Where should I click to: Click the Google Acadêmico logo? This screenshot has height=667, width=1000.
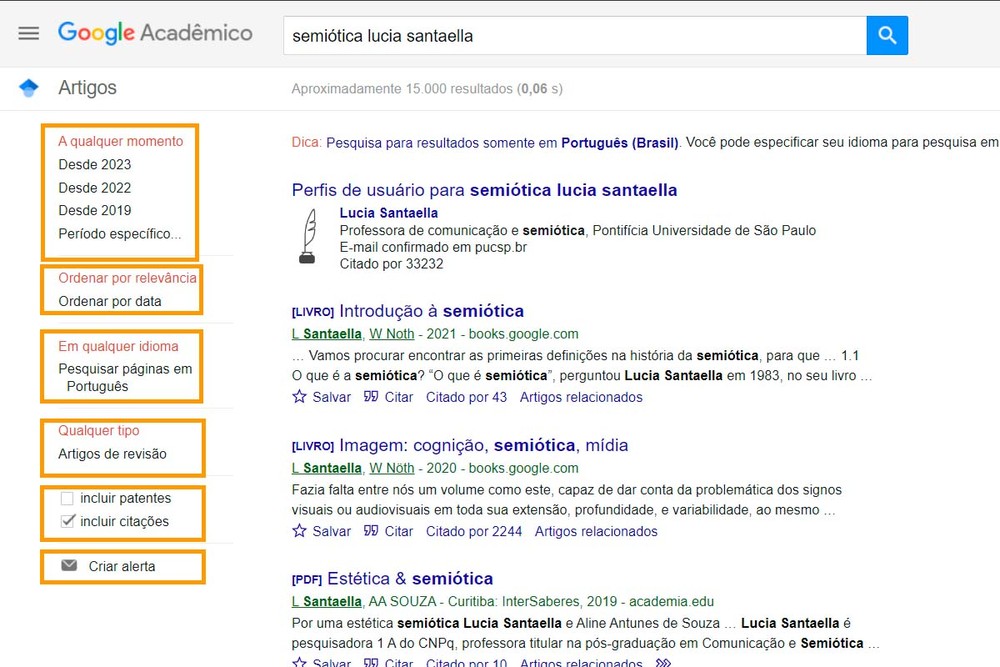click(x=155, y=33)
